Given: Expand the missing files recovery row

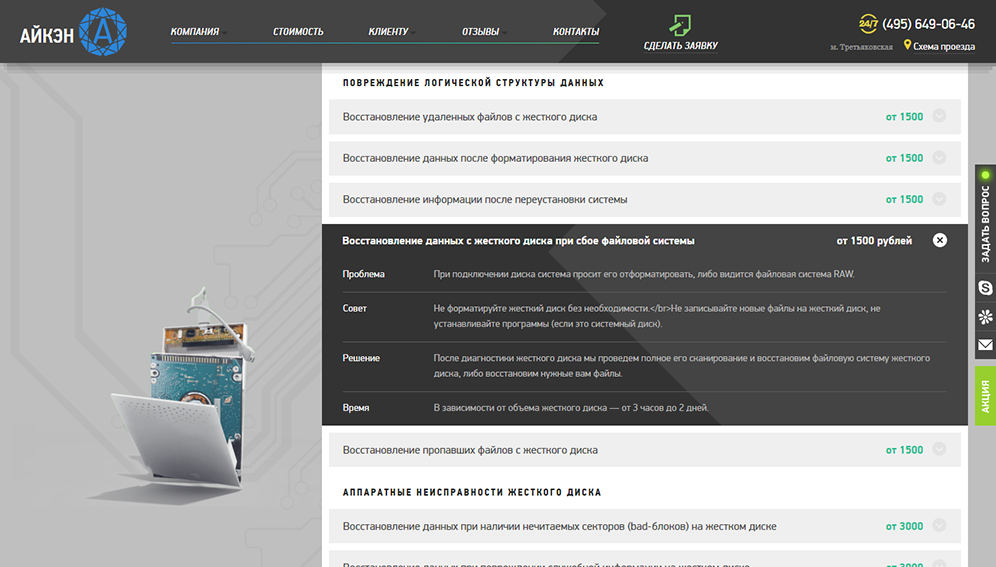Looking at the screenshot, I should click(x=939, y=450).
